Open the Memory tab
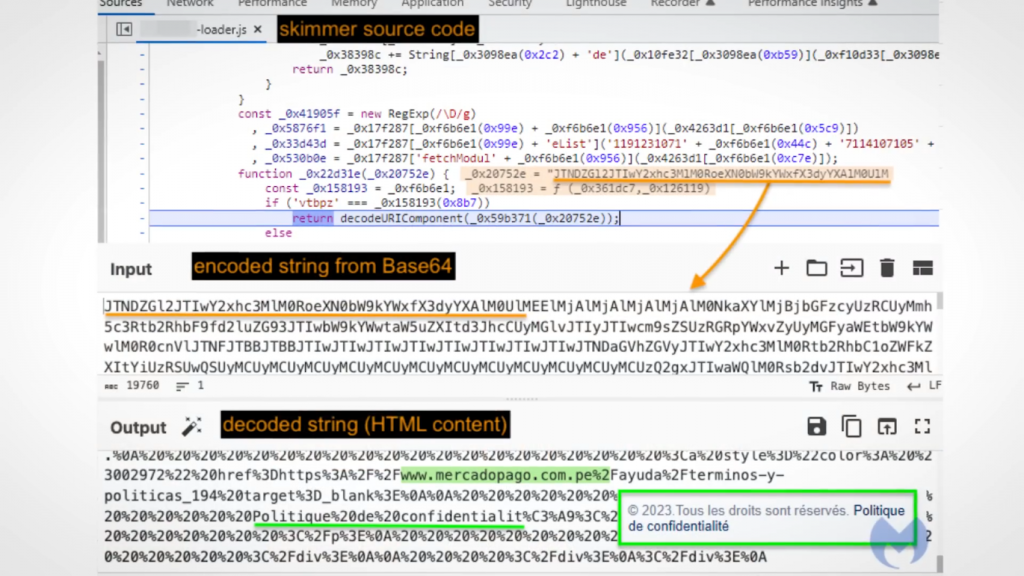Image resolution: width=1024 pixels, height=576 pixels. [354, 4]
